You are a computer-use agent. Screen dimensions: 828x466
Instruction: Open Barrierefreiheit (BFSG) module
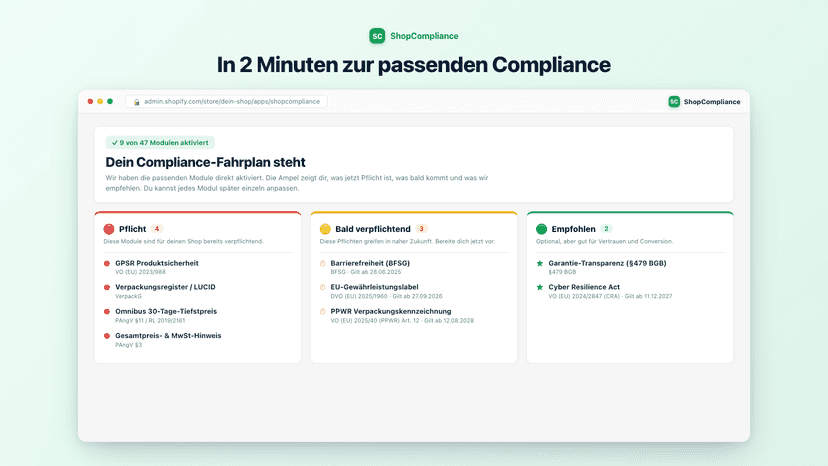[x=370, y=263]
